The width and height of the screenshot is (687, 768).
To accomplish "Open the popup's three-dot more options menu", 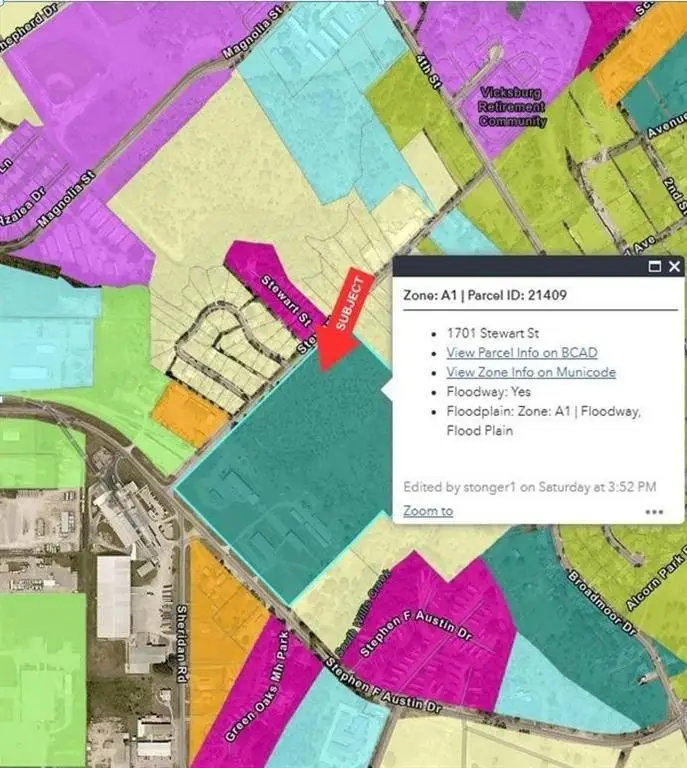I will click(654, 511).
